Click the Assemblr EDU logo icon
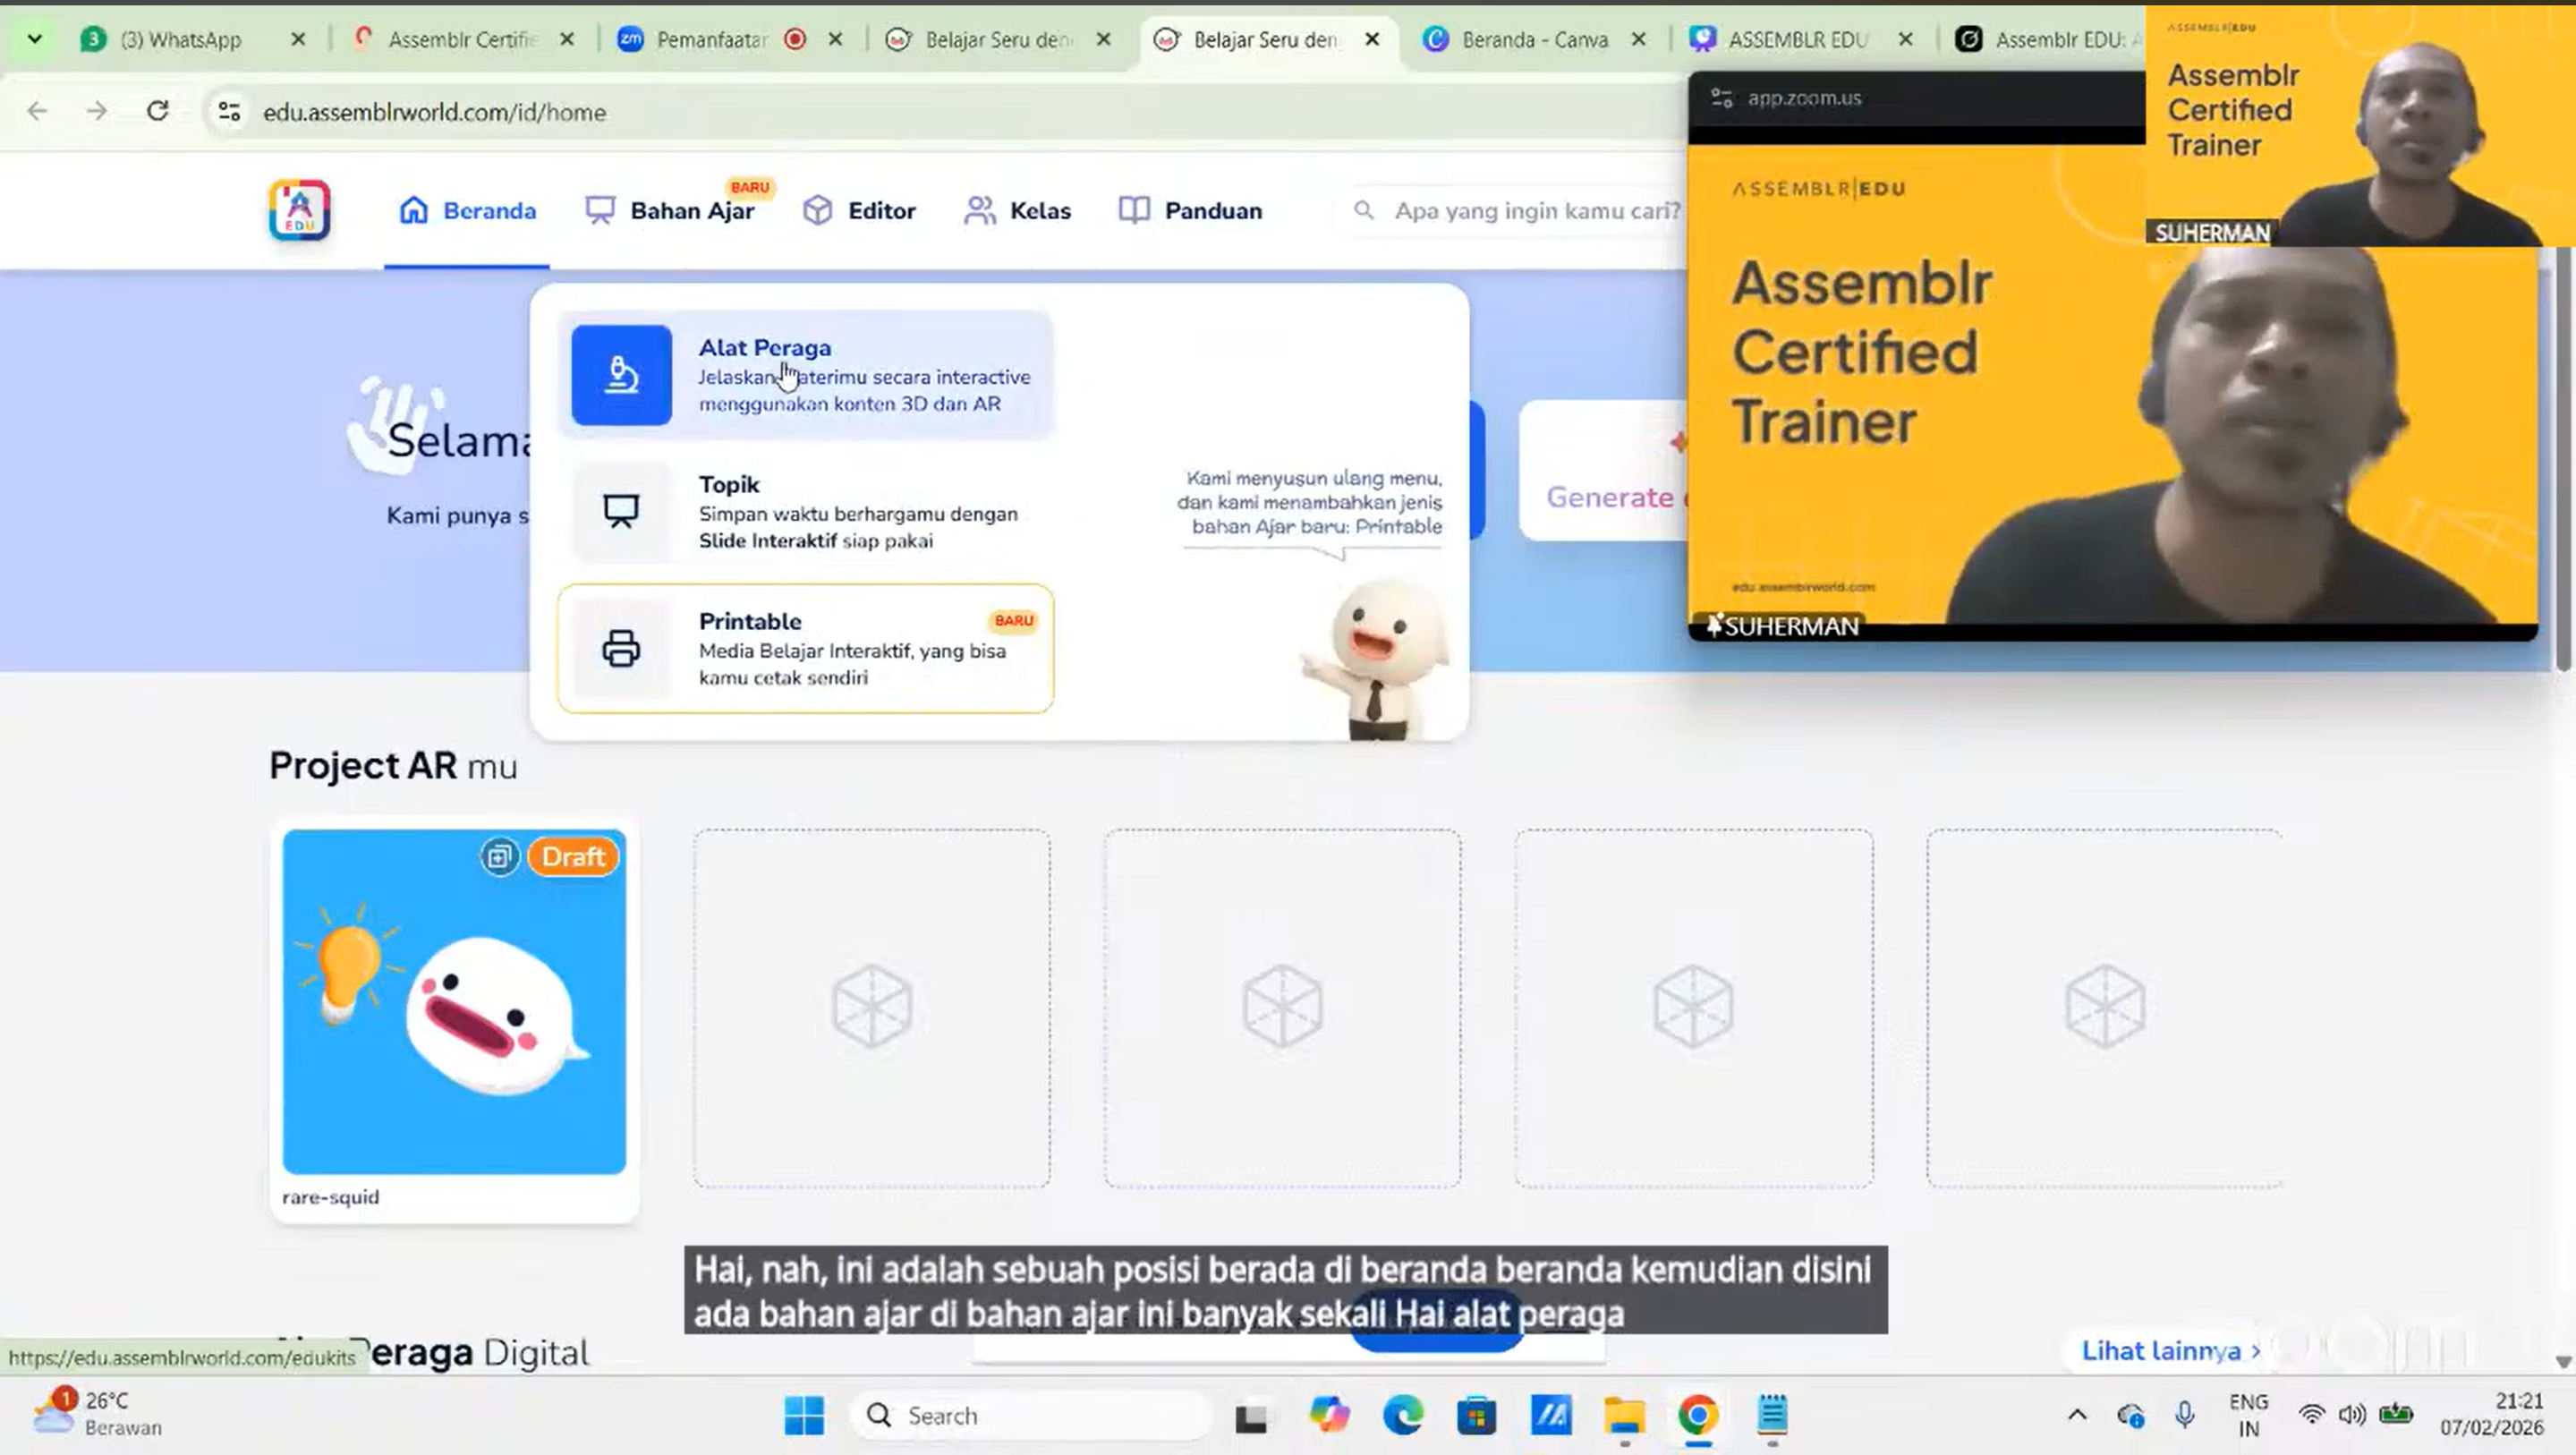 click(299, 210)
